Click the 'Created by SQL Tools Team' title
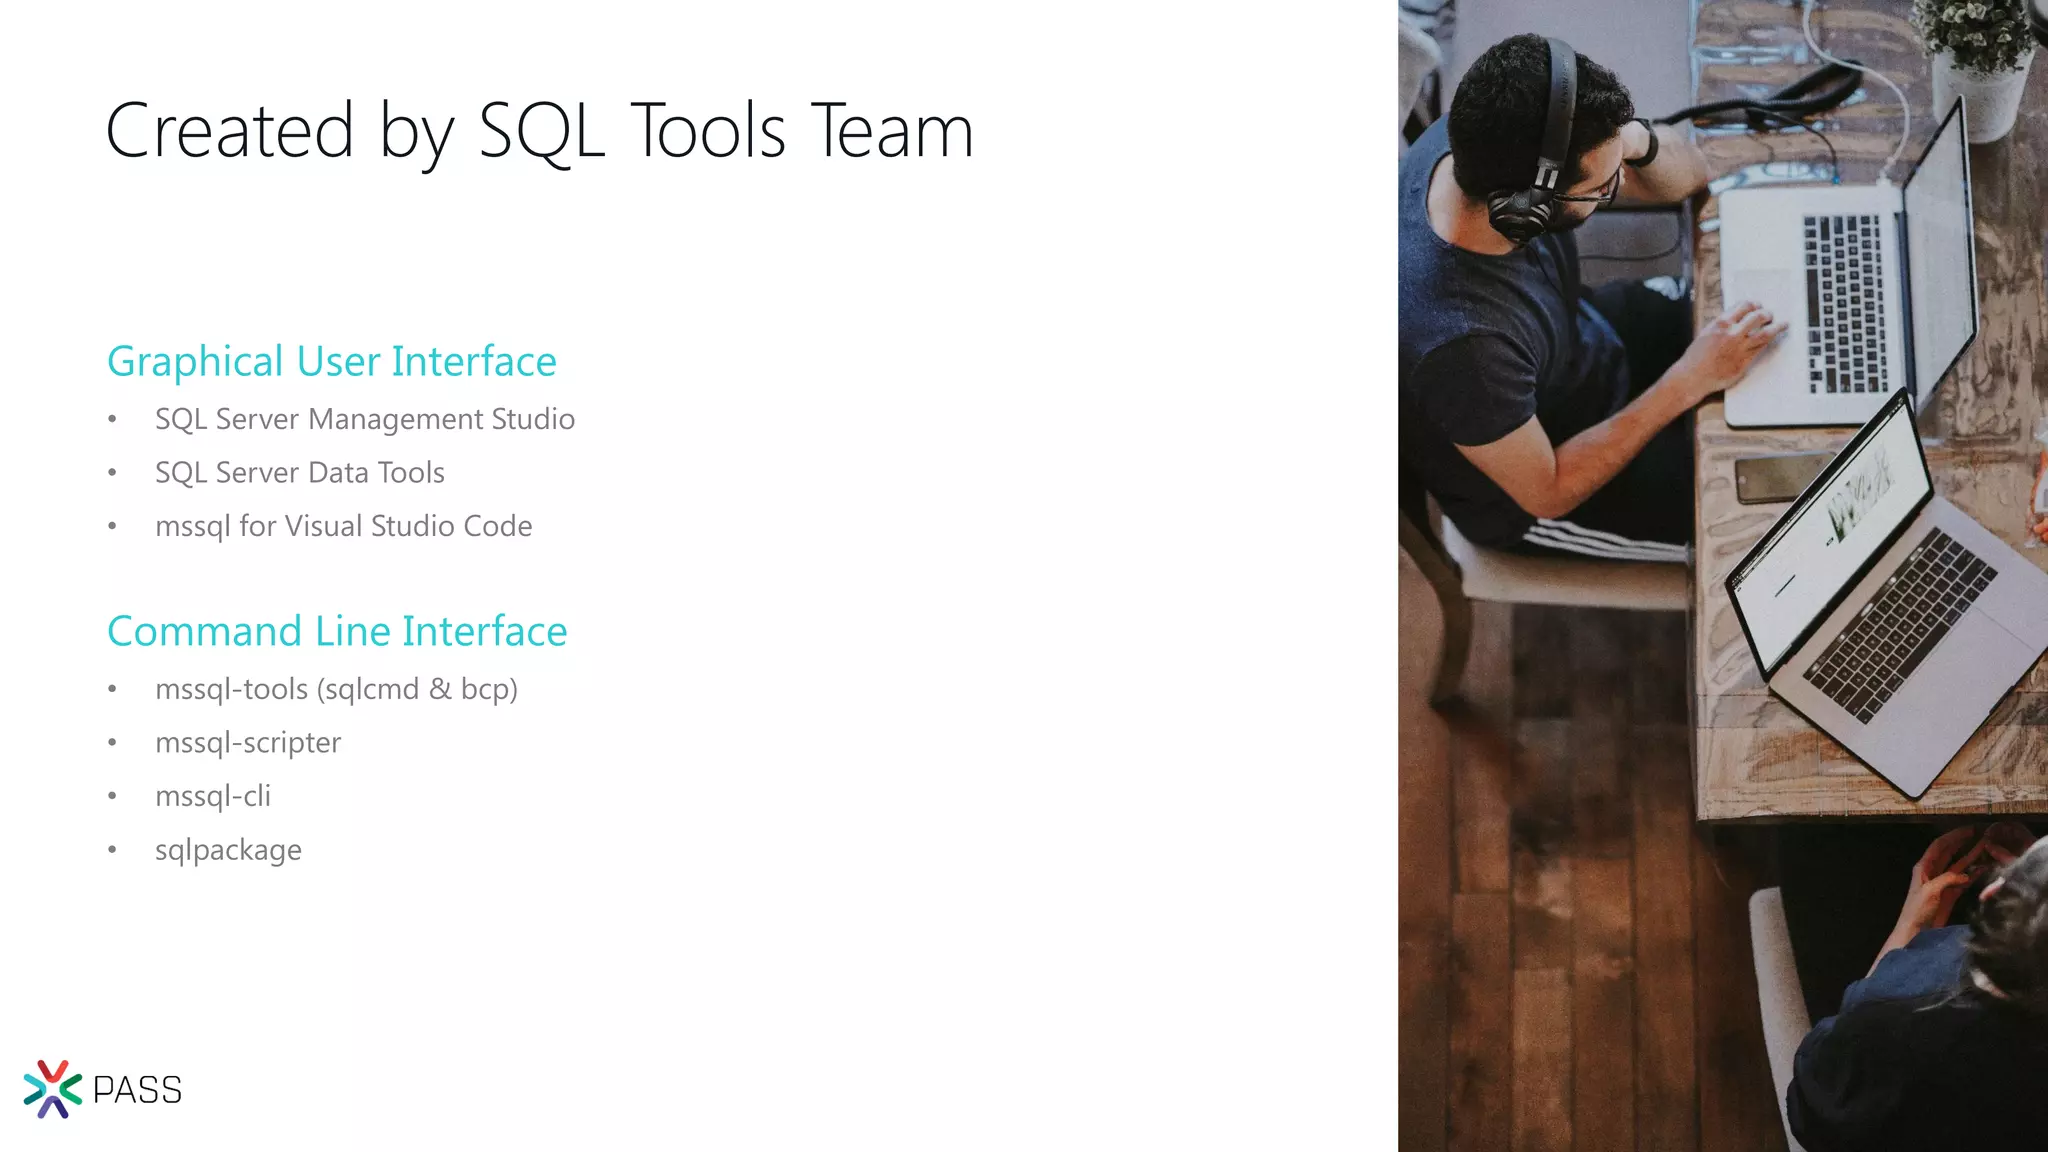2048x1152 pixels. coord(540,132)
